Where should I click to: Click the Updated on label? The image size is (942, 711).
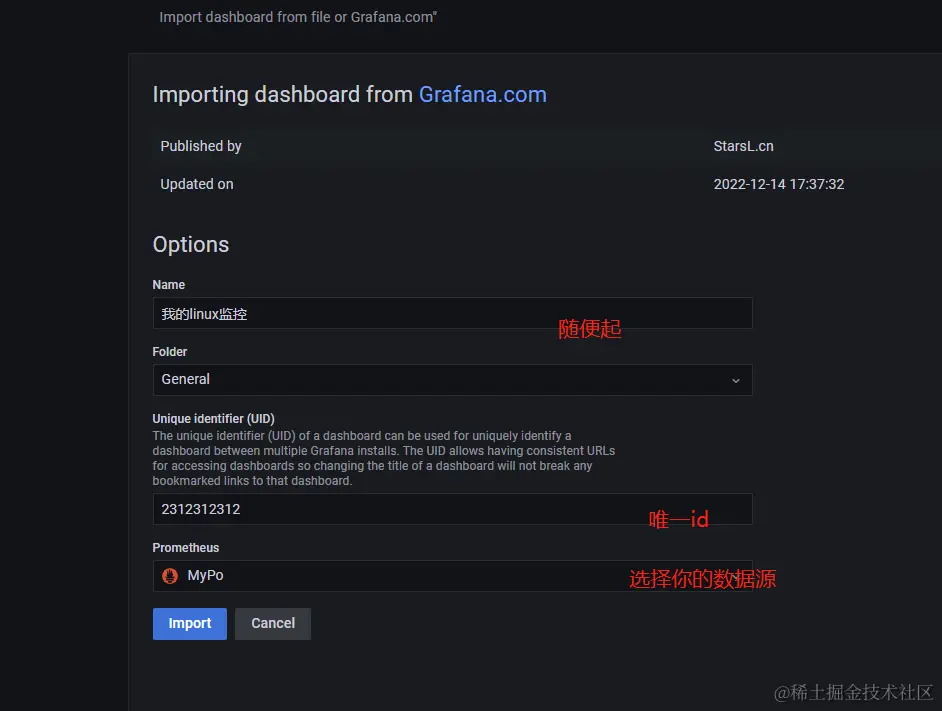pyautogui.click(x=196, y=184)
